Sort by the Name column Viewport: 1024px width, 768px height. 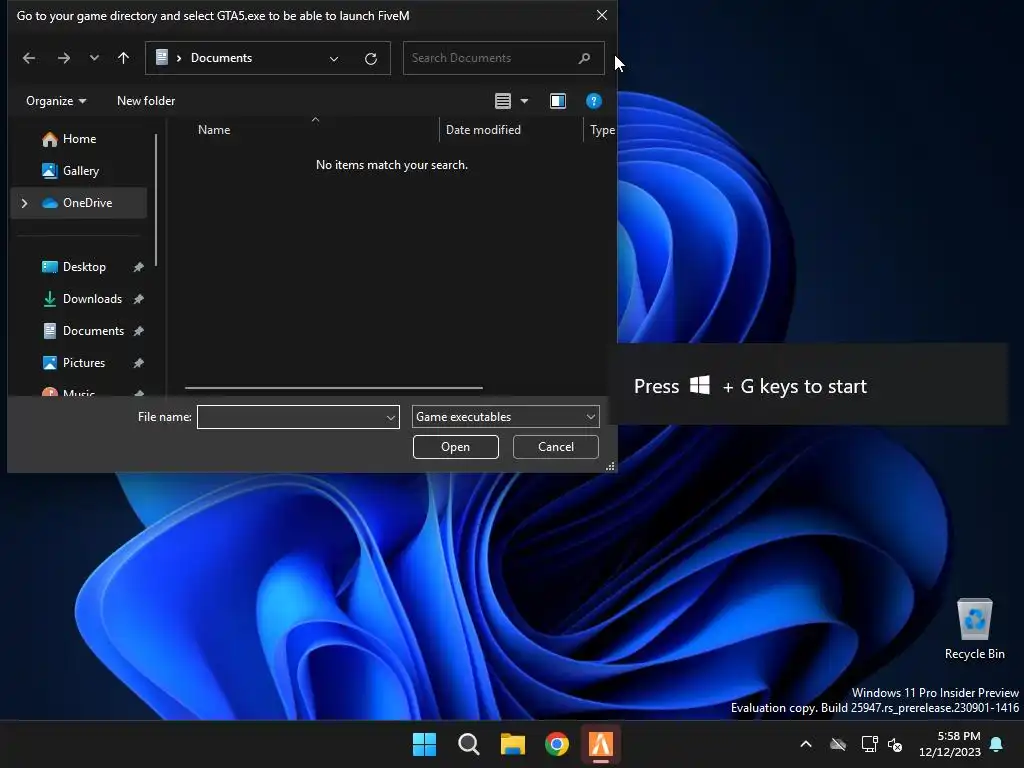point(214,130)
